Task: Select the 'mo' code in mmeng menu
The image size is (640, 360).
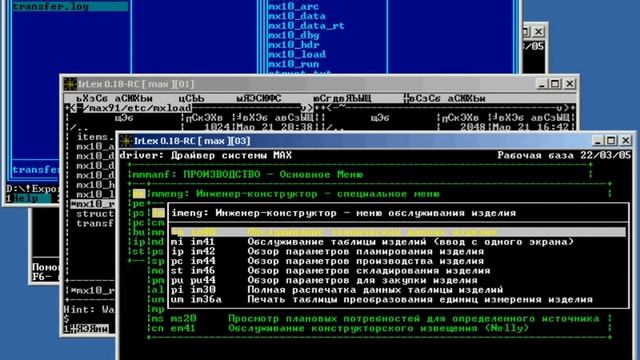Action: click(x=158, y=271)
